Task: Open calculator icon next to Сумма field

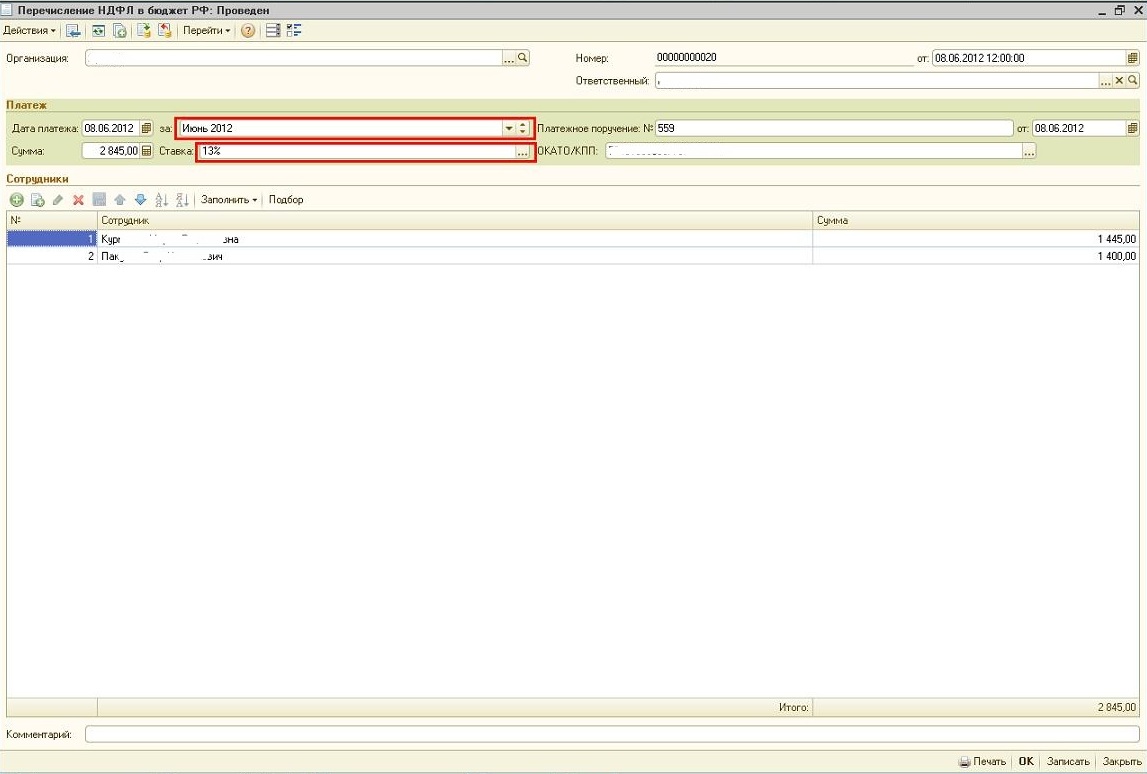Action: tap(147, 151)
